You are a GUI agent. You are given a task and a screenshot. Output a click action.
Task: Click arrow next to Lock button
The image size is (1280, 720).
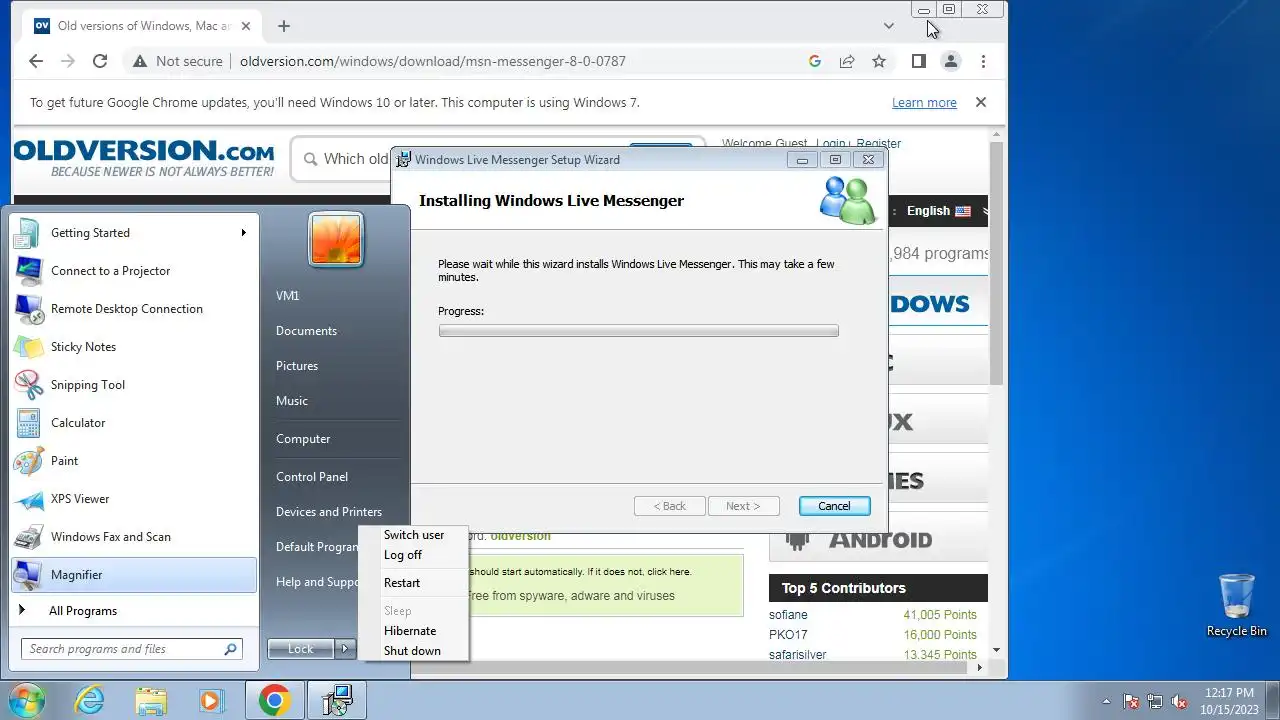coord(345,649)
